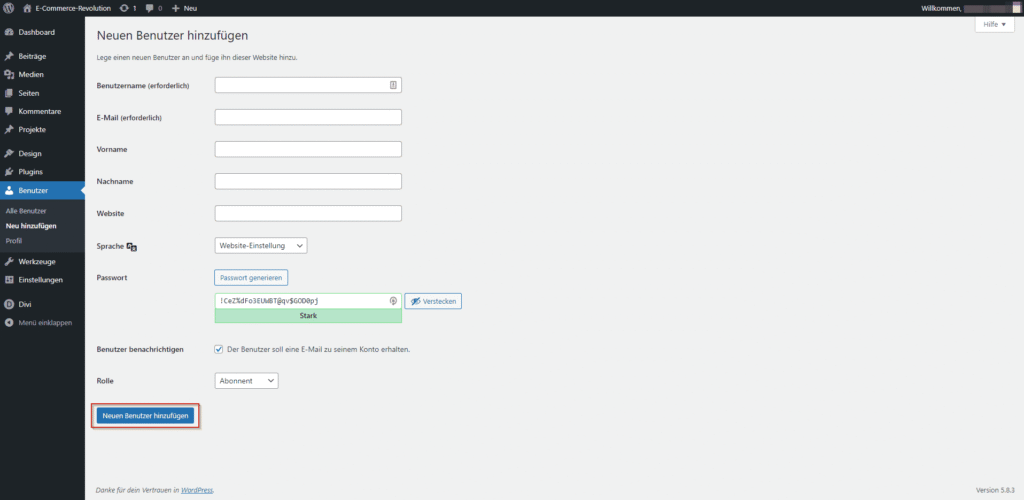Screen dimensions: 1024x500
Task: Open the Einstellungen menu item
Action: (x=42, y=279)
